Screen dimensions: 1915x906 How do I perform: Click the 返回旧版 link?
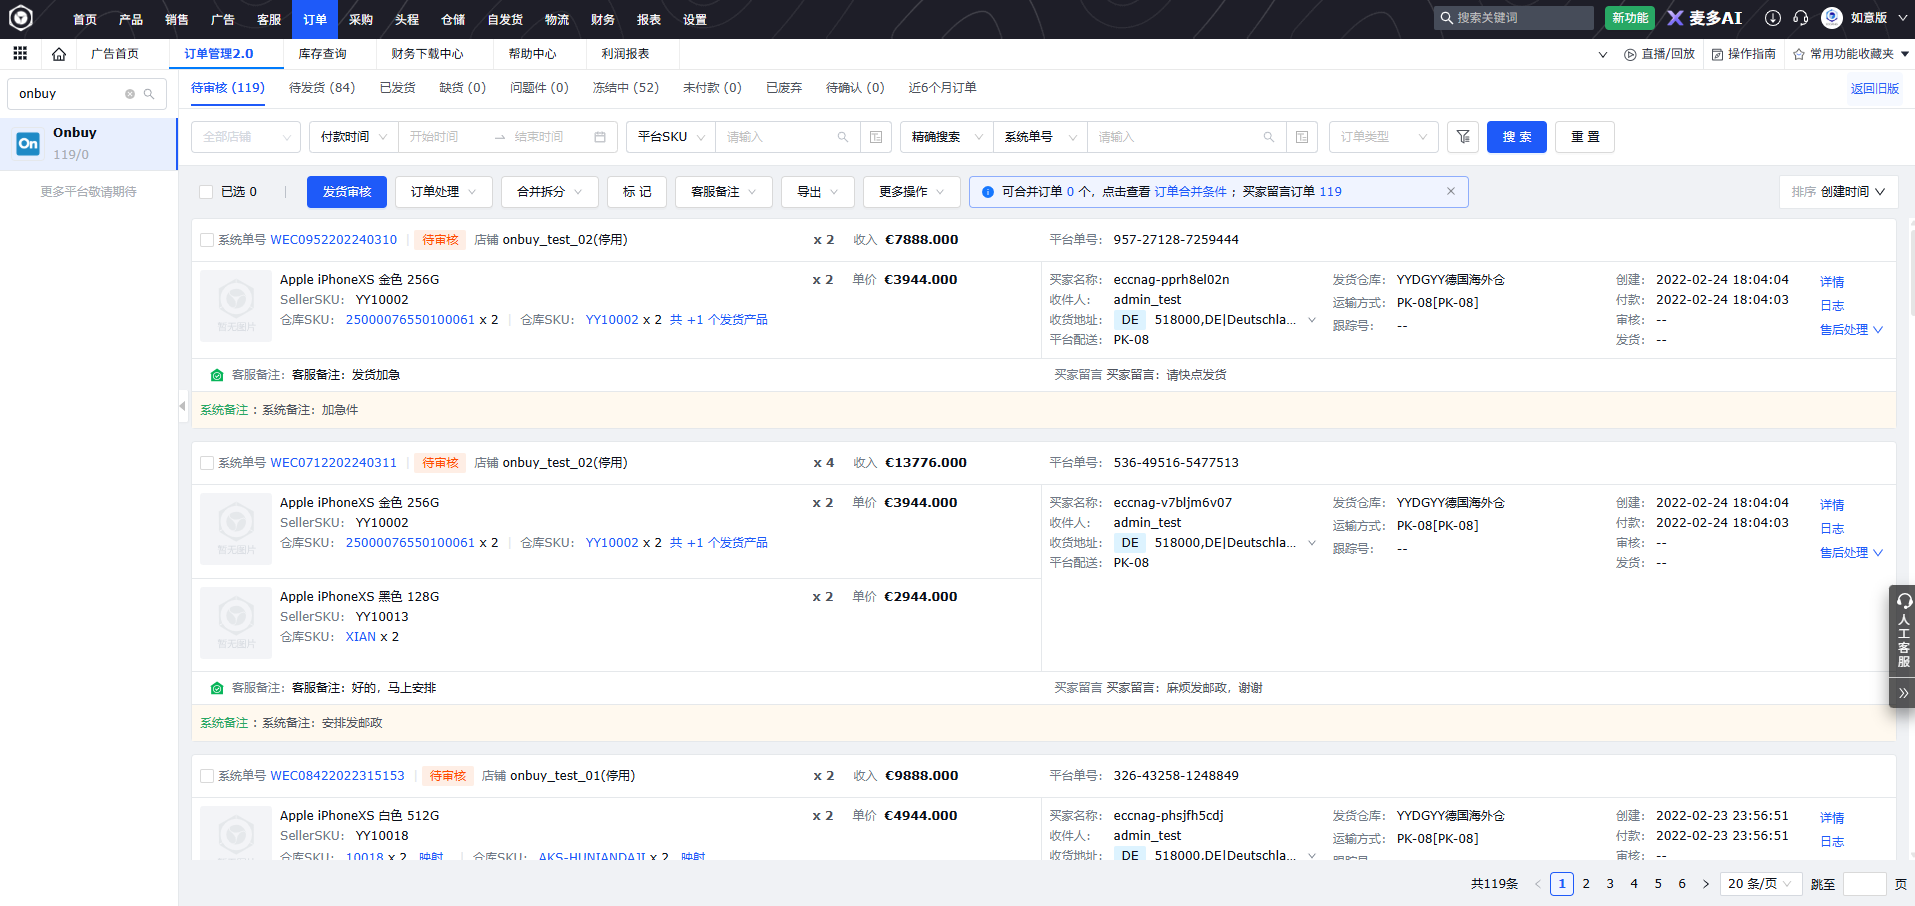coord(1875,88)
